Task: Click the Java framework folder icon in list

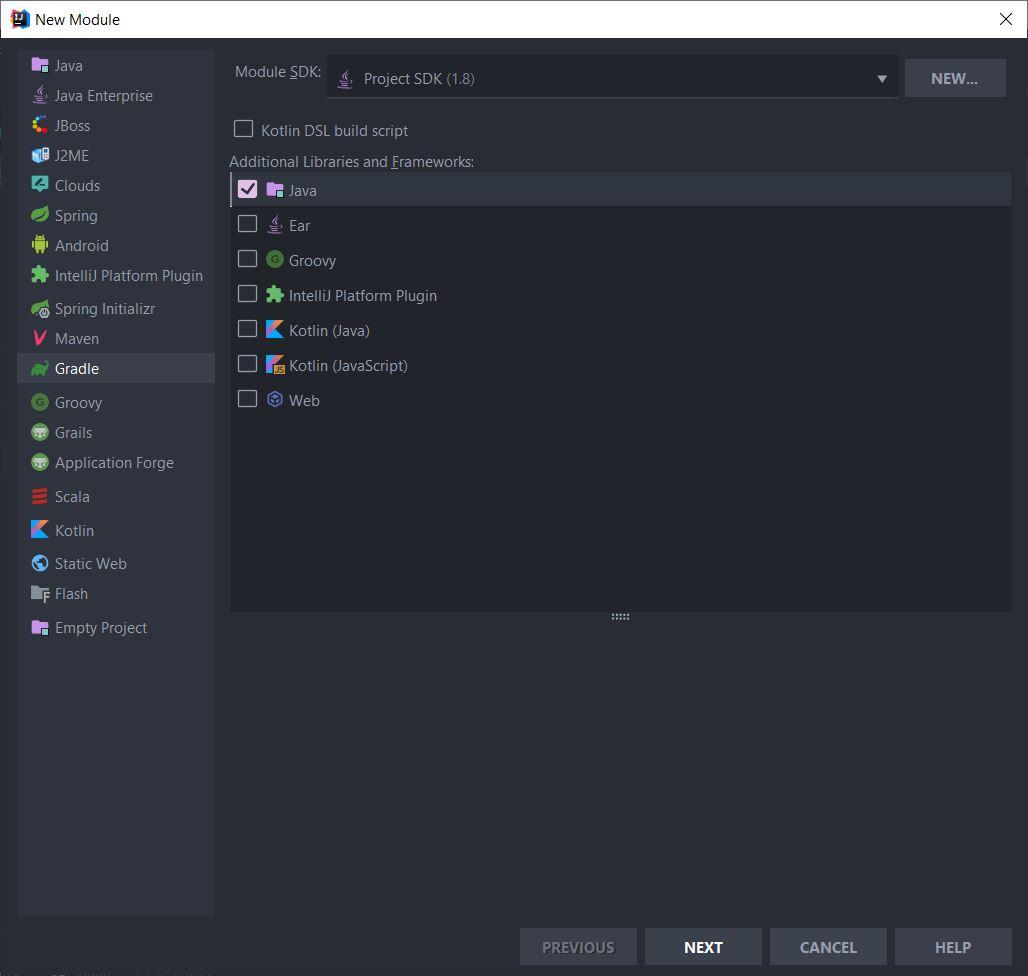Action: (x=275, y=190)
